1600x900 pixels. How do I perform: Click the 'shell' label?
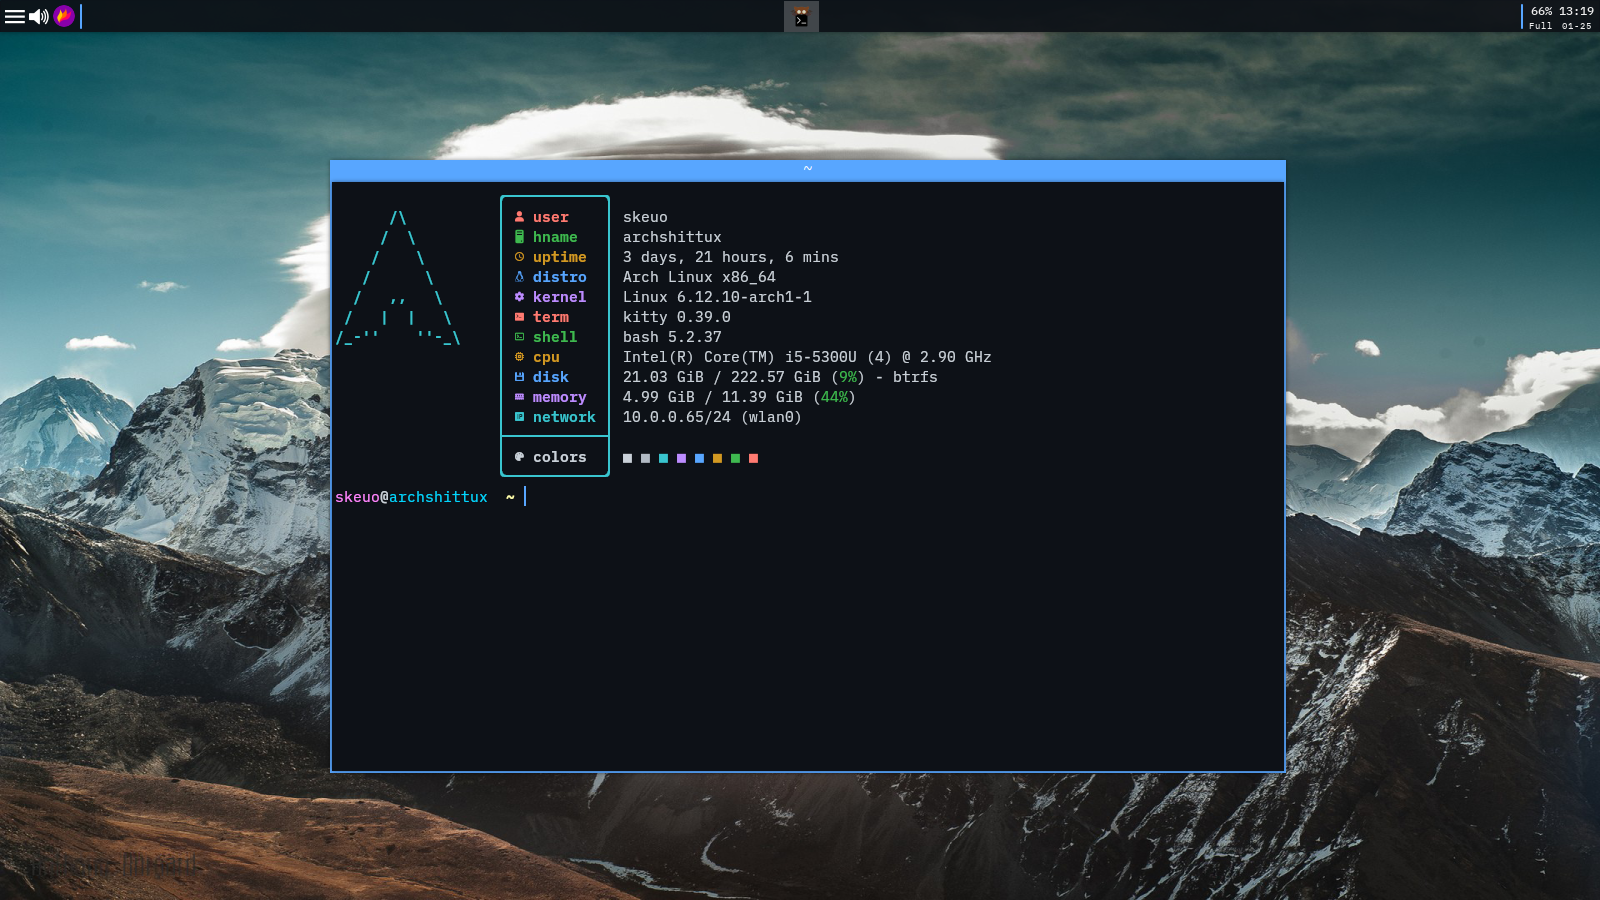pos(555,337)
